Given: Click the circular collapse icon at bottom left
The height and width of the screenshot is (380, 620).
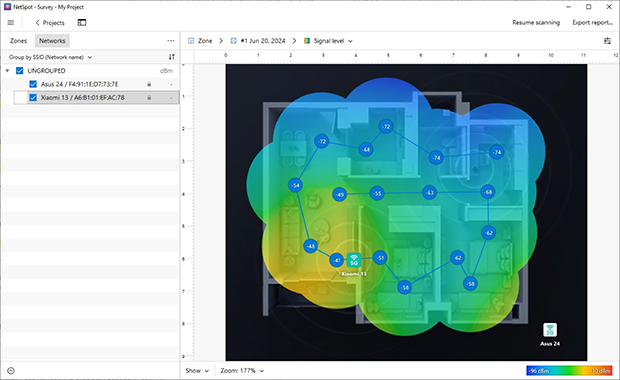Looking at the screenshot, I should click(x=11, y=371).
